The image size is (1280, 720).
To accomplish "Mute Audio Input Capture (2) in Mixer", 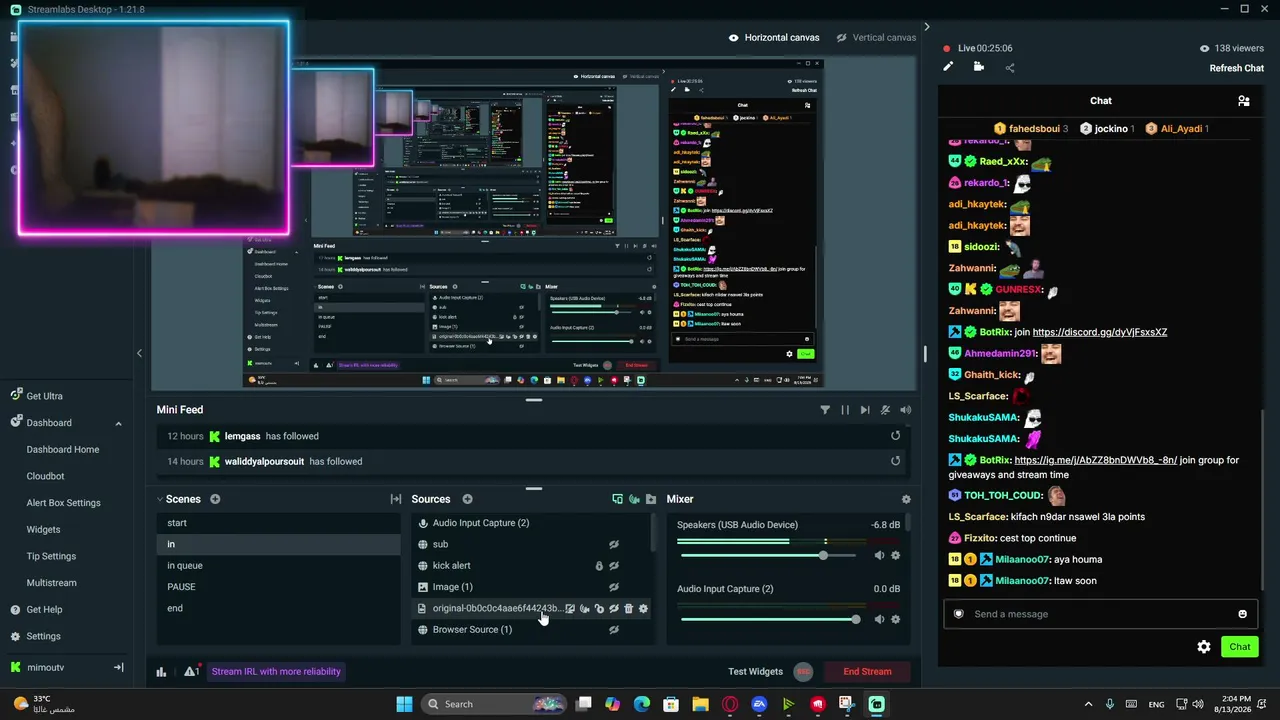I will click(x=879, y=619).
